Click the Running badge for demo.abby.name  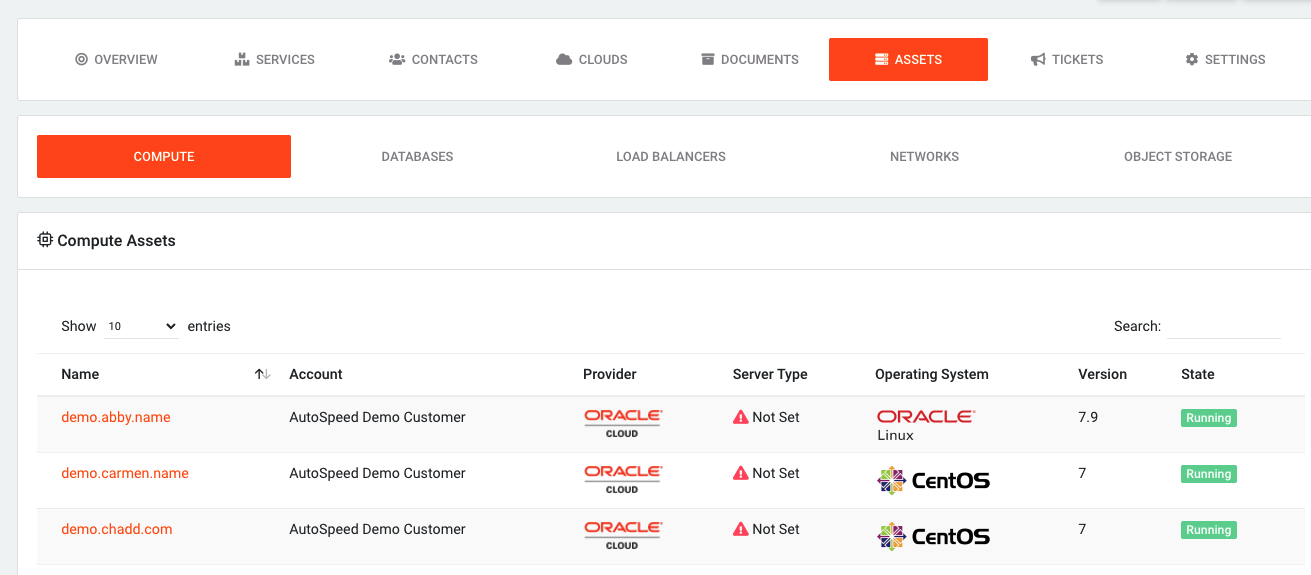[1209, 418]
